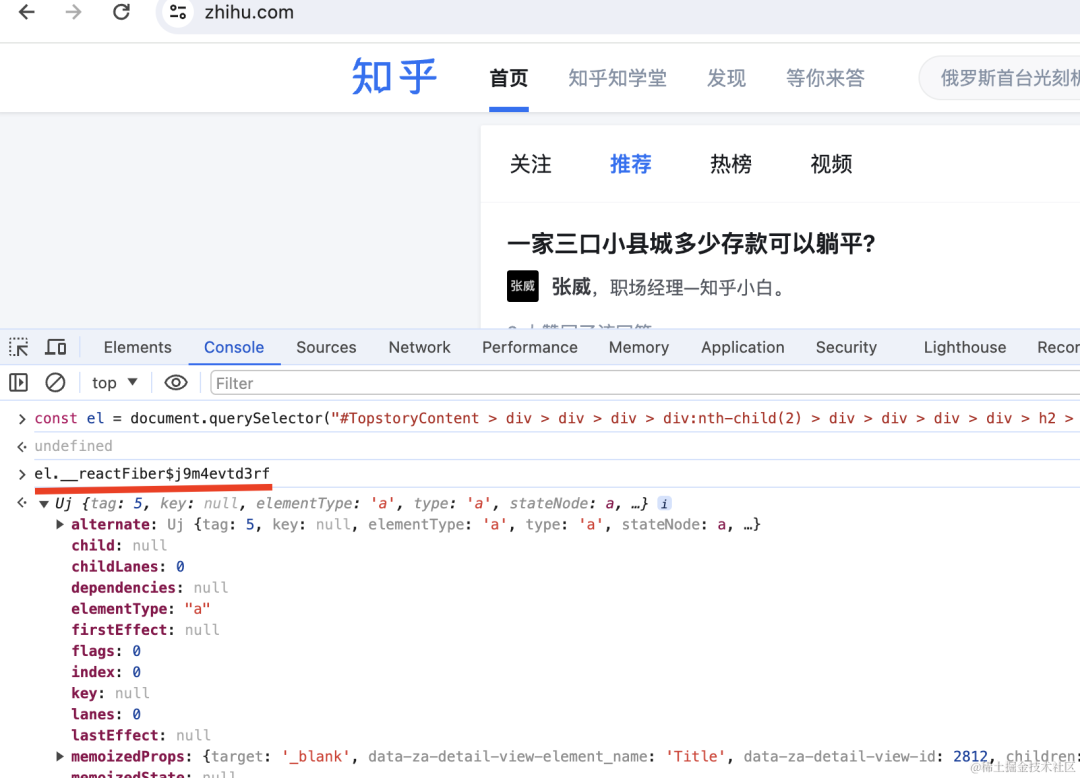
Task: Click the browser forward arrow
Action: (73, 12)
